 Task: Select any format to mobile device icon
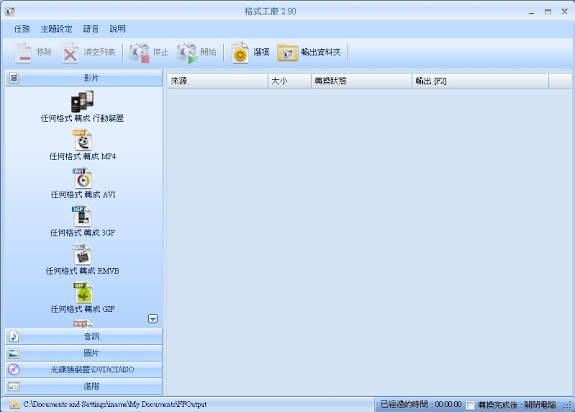82,102
